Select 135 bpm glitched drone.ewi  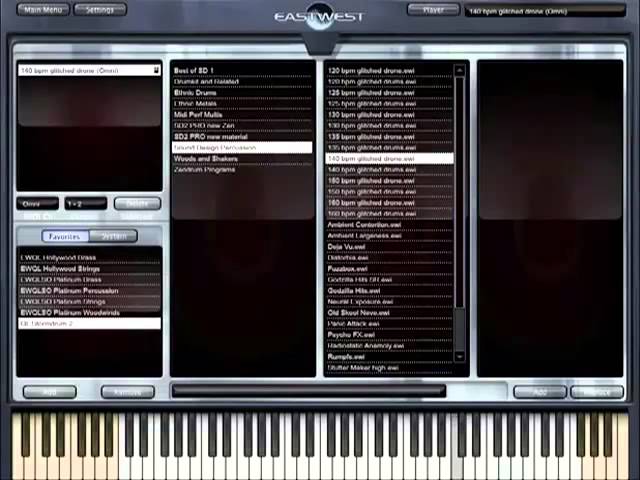click(x=389, y=136)
